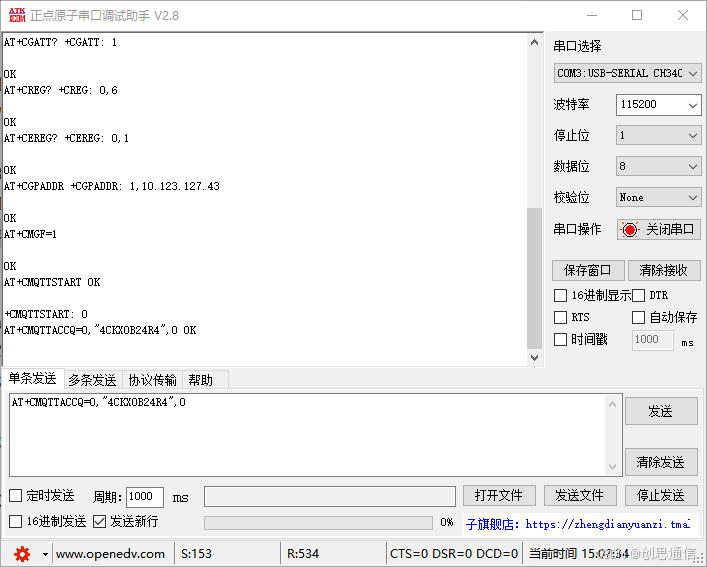Open the red gear settings icon
This screenshot has height=567, width=707.
[x=22, y=554]
